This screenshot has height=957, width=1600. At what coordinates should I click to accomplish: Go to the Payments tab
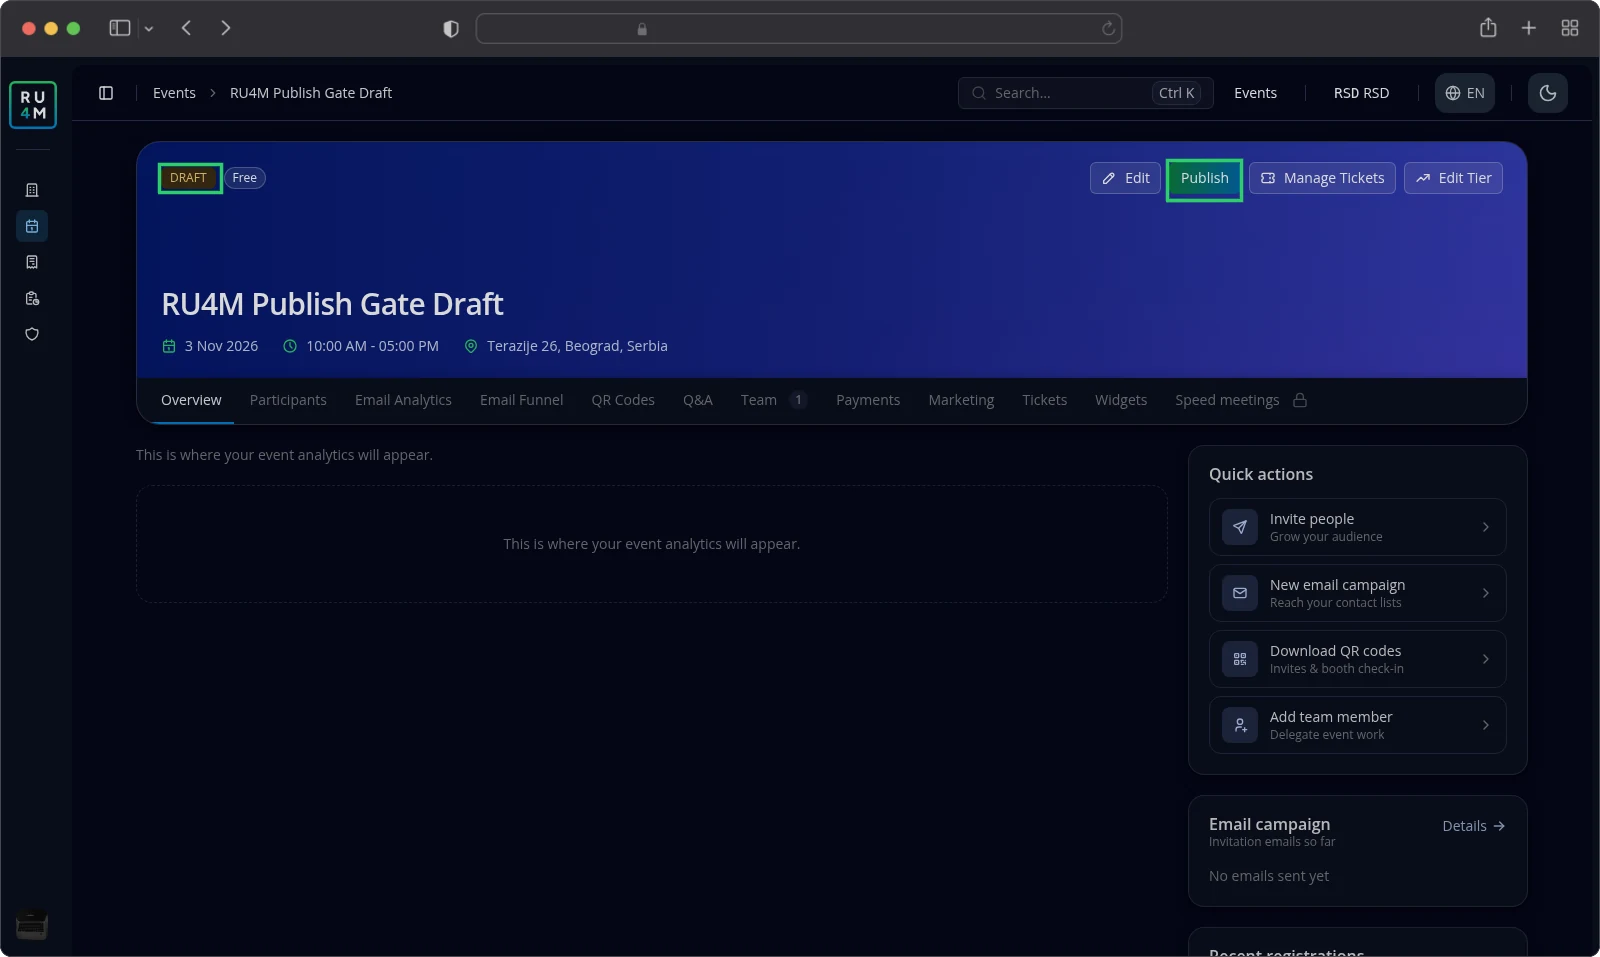coord(868,400)
